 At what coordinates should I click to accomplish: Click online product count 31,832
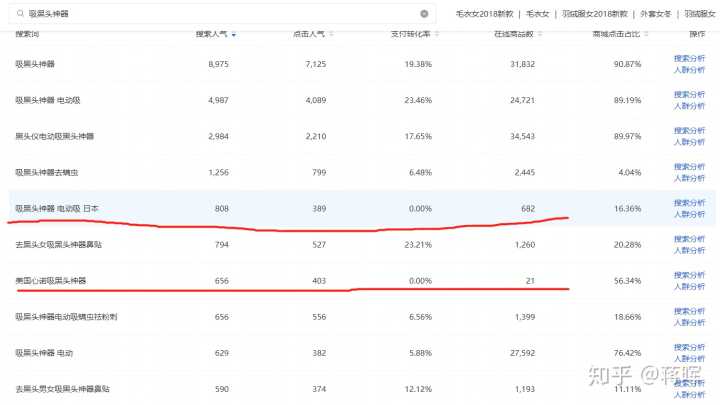[523, 64]
